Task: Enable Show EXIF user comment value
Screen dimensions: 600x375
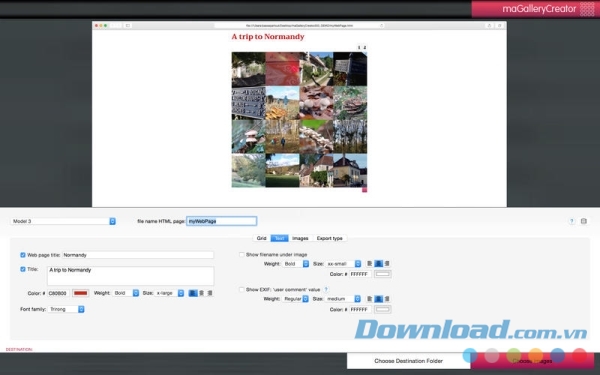Action: pos(241,290)
